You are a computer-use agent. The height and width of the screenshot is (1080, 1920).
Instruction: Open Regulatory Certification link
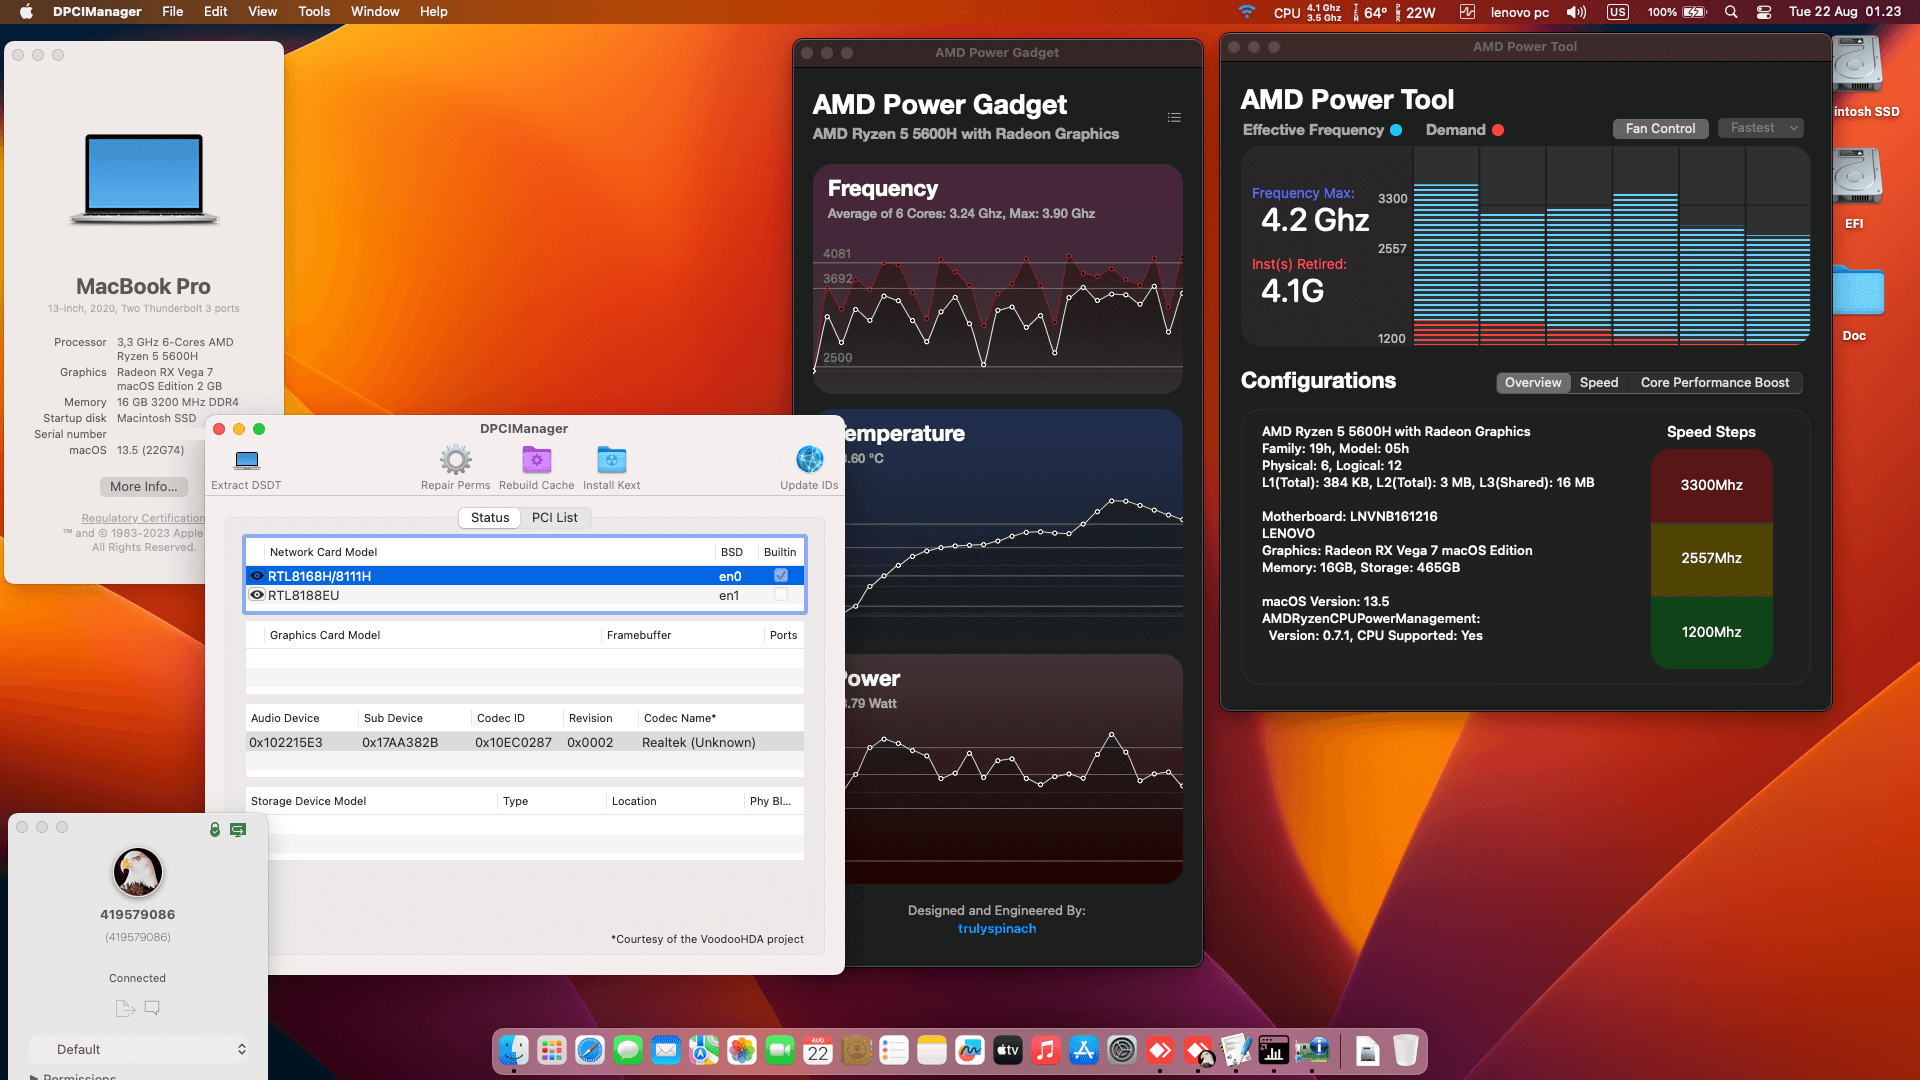click(x=143, y=518)
